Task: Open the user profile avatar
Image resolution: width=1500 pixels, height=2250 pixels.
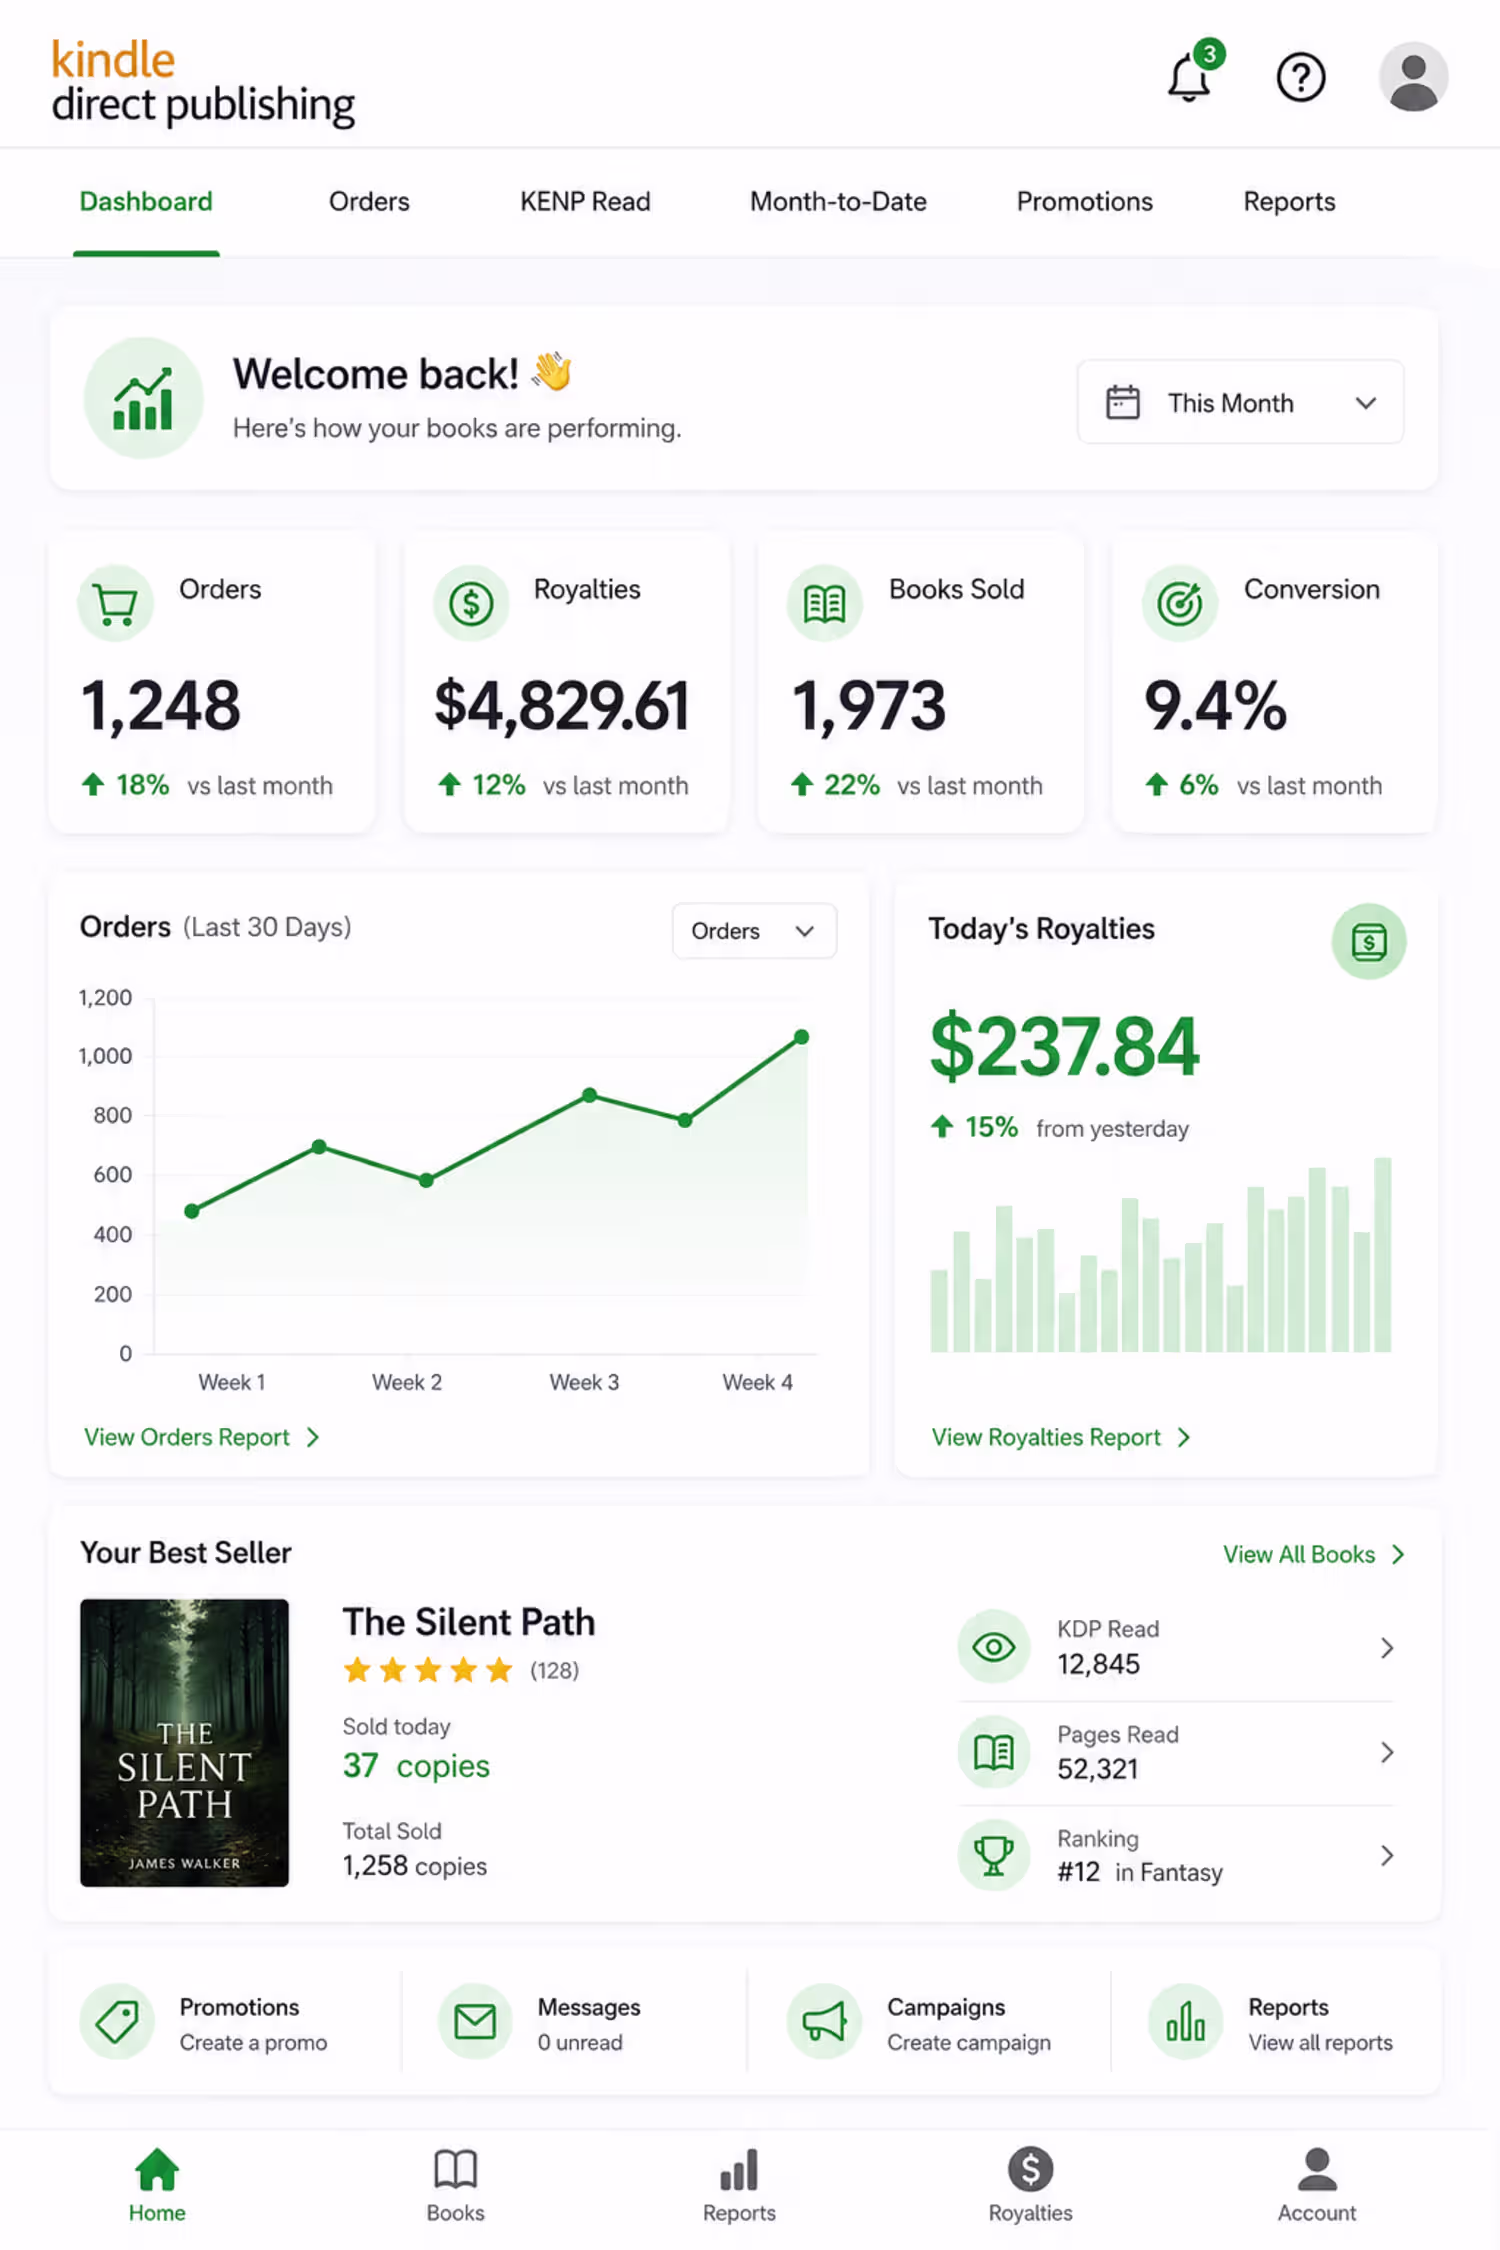Action: coord(1413,77)
